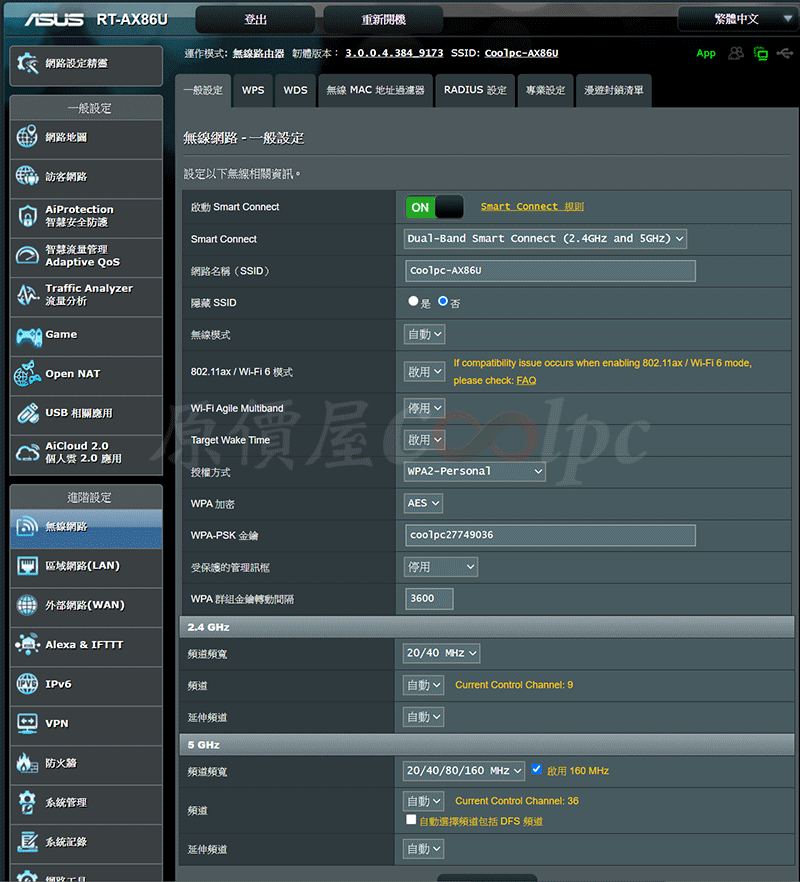Uncheck the 啟用 160 MHz checkbox
This screenshot has width=800, height=882.
(537, 770)
